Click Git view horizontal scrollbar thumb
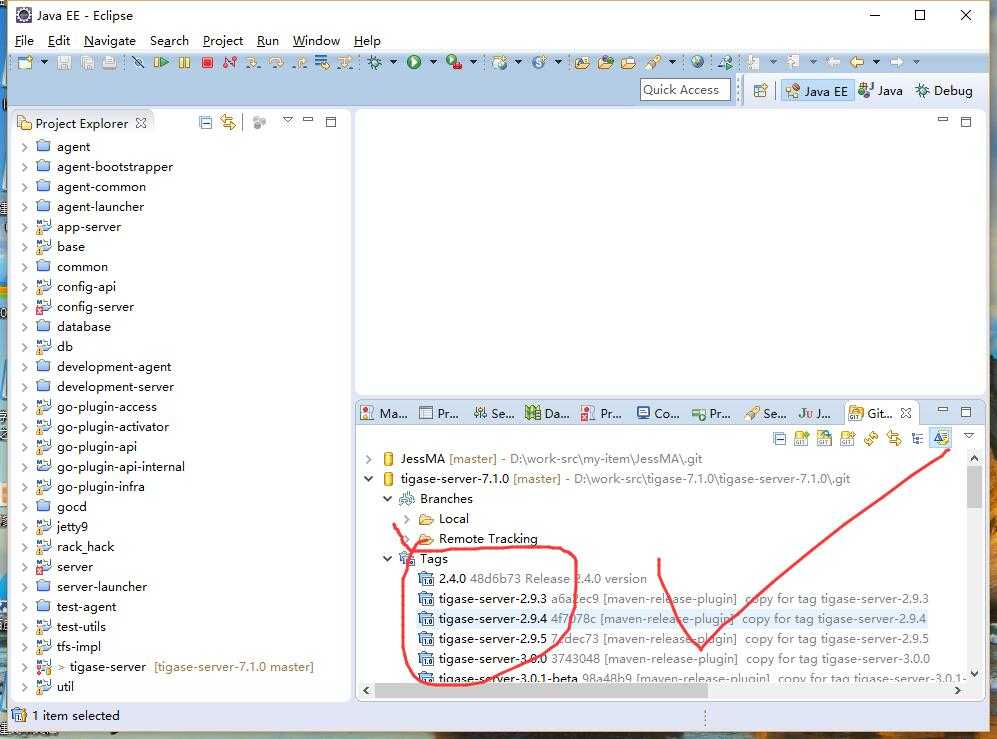 (x=541, y=691)
